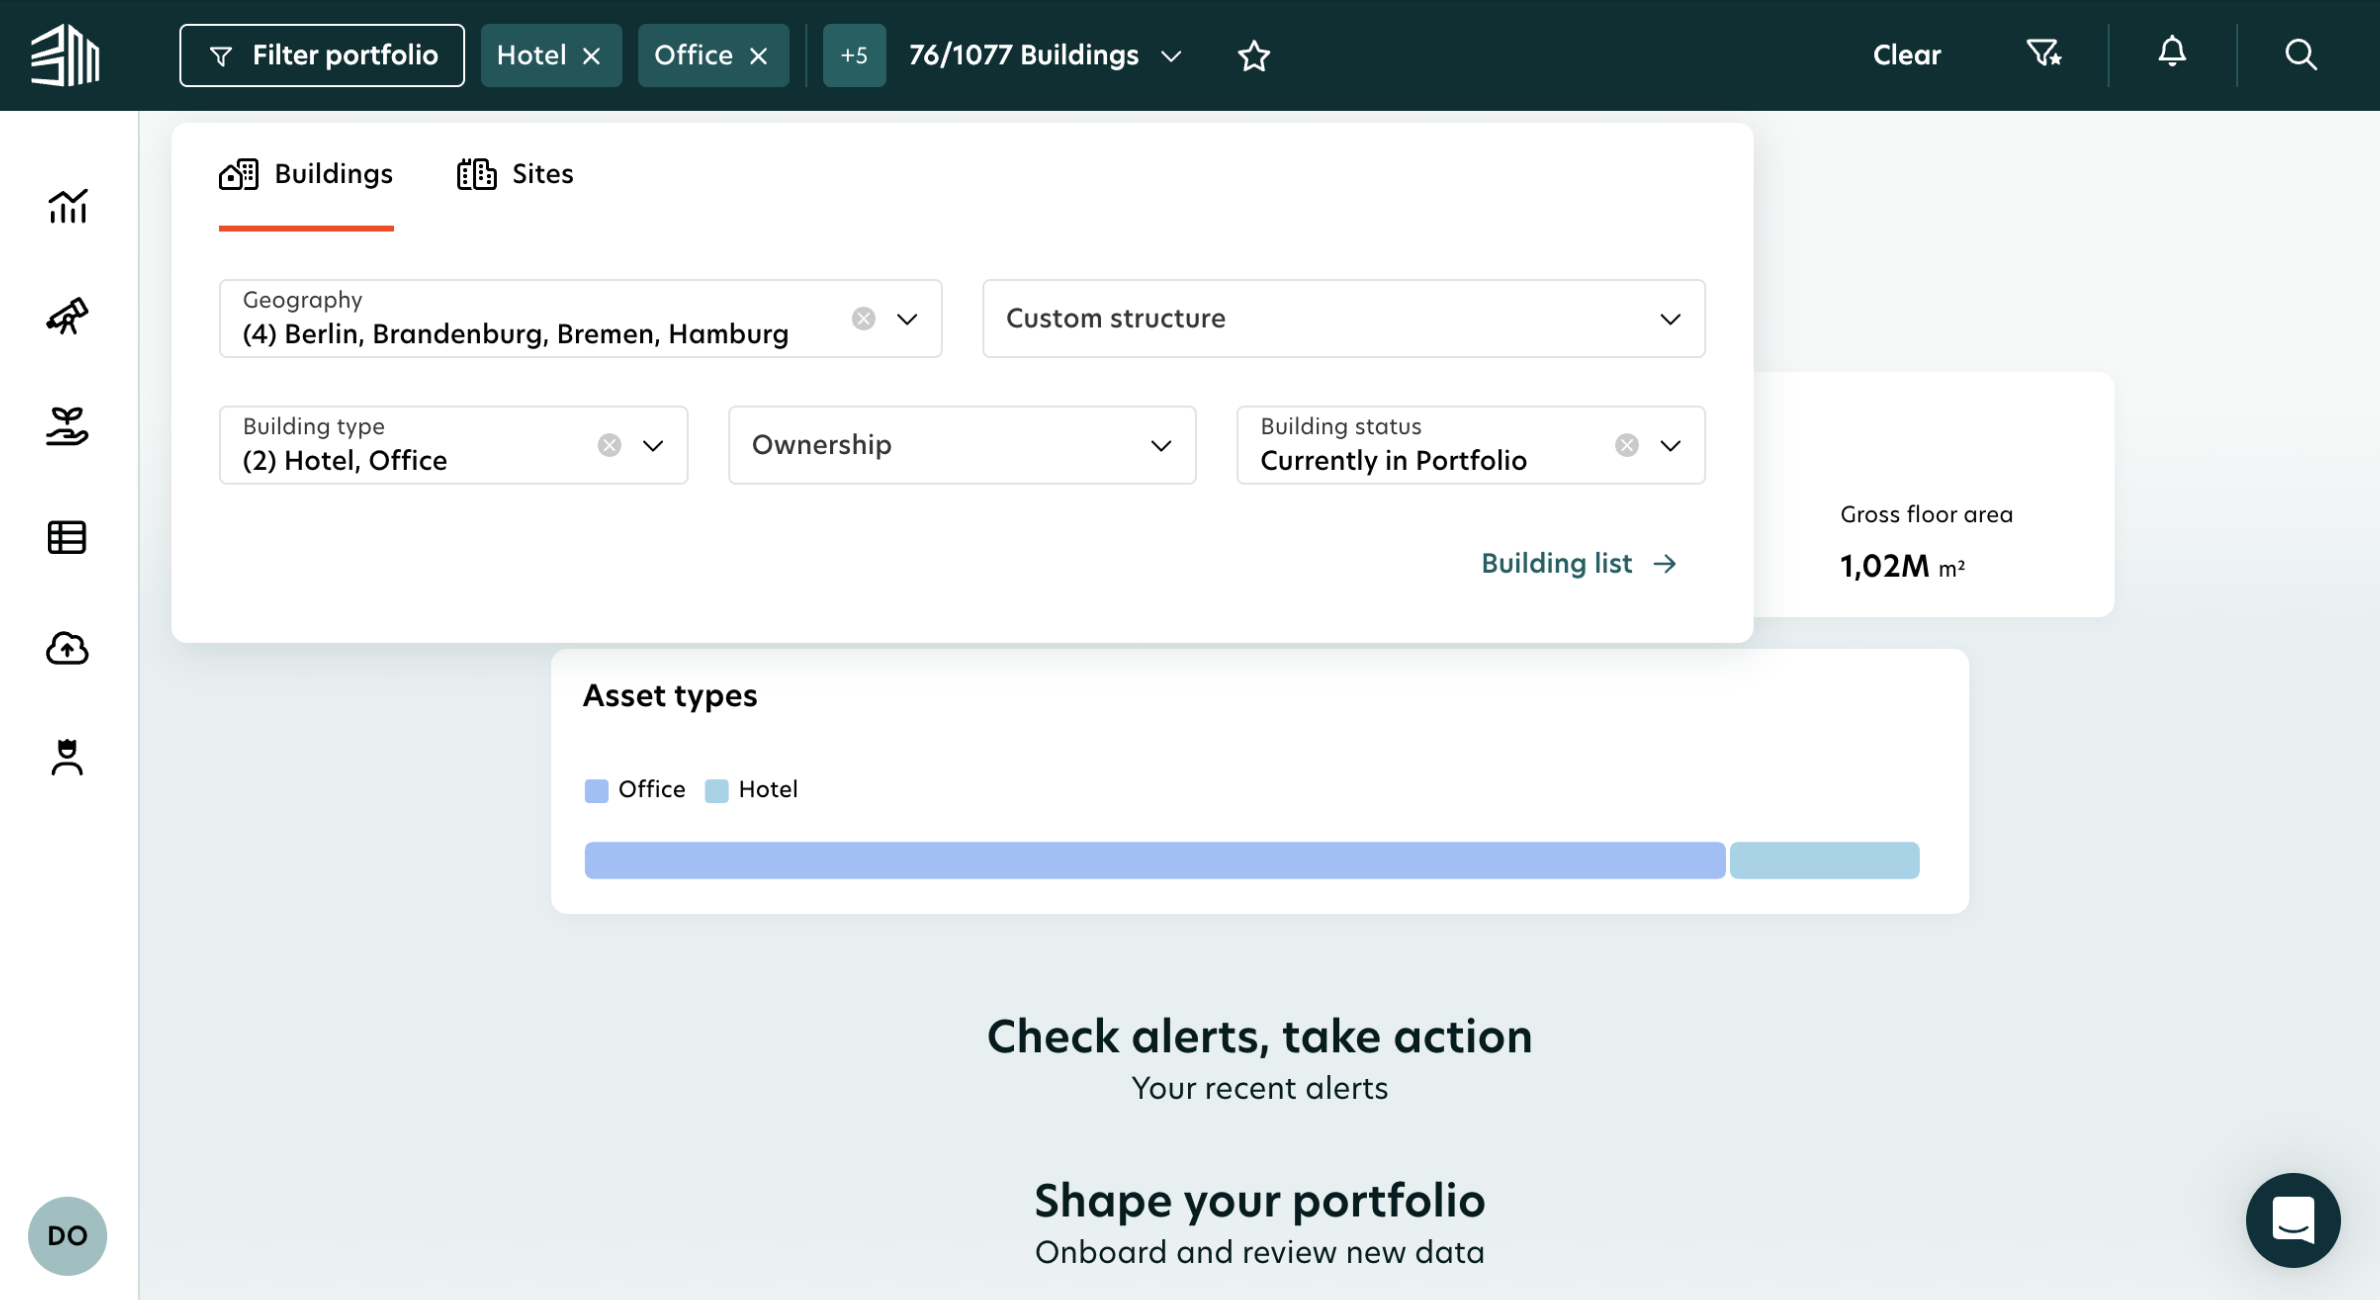Click the Shape your portfolio heading
Image resolution: width=2380 pixels, height=1300 pixels.
1259,1200
